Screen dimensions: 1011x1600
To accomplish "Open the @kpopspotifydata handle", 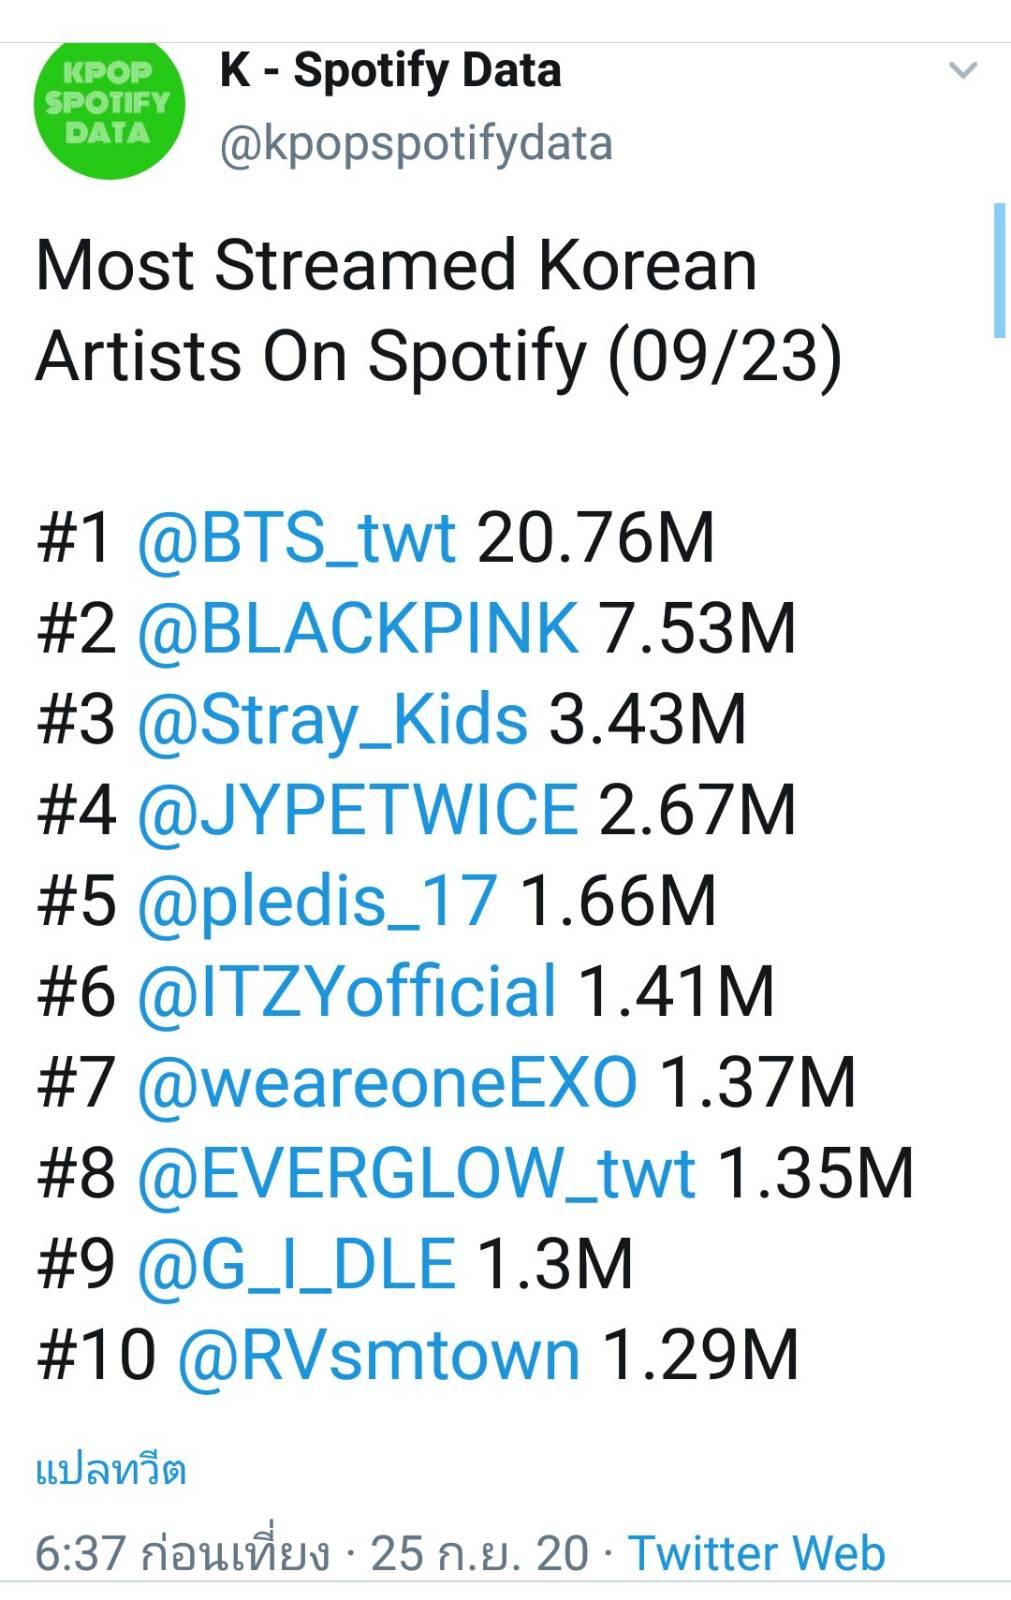I will tap(416, 143).
